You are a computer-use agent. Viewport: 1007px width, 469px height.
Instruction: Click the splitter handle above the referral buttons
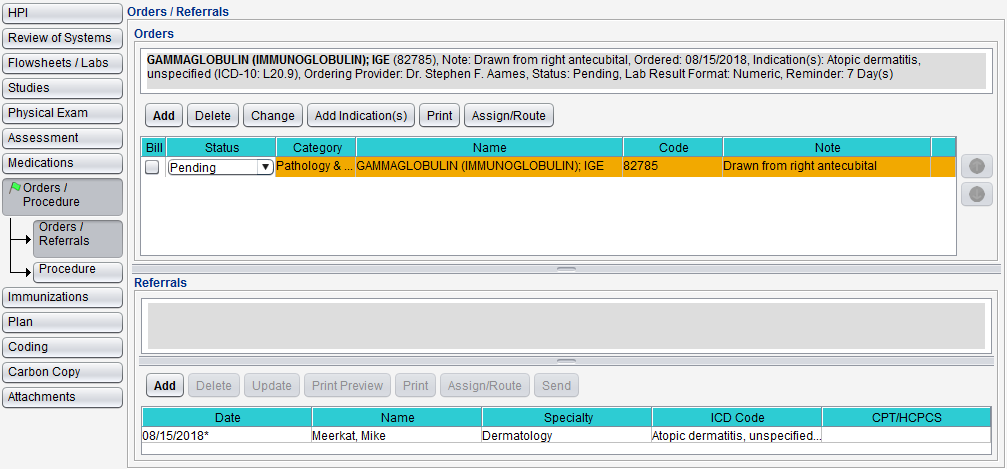[566, 360]
